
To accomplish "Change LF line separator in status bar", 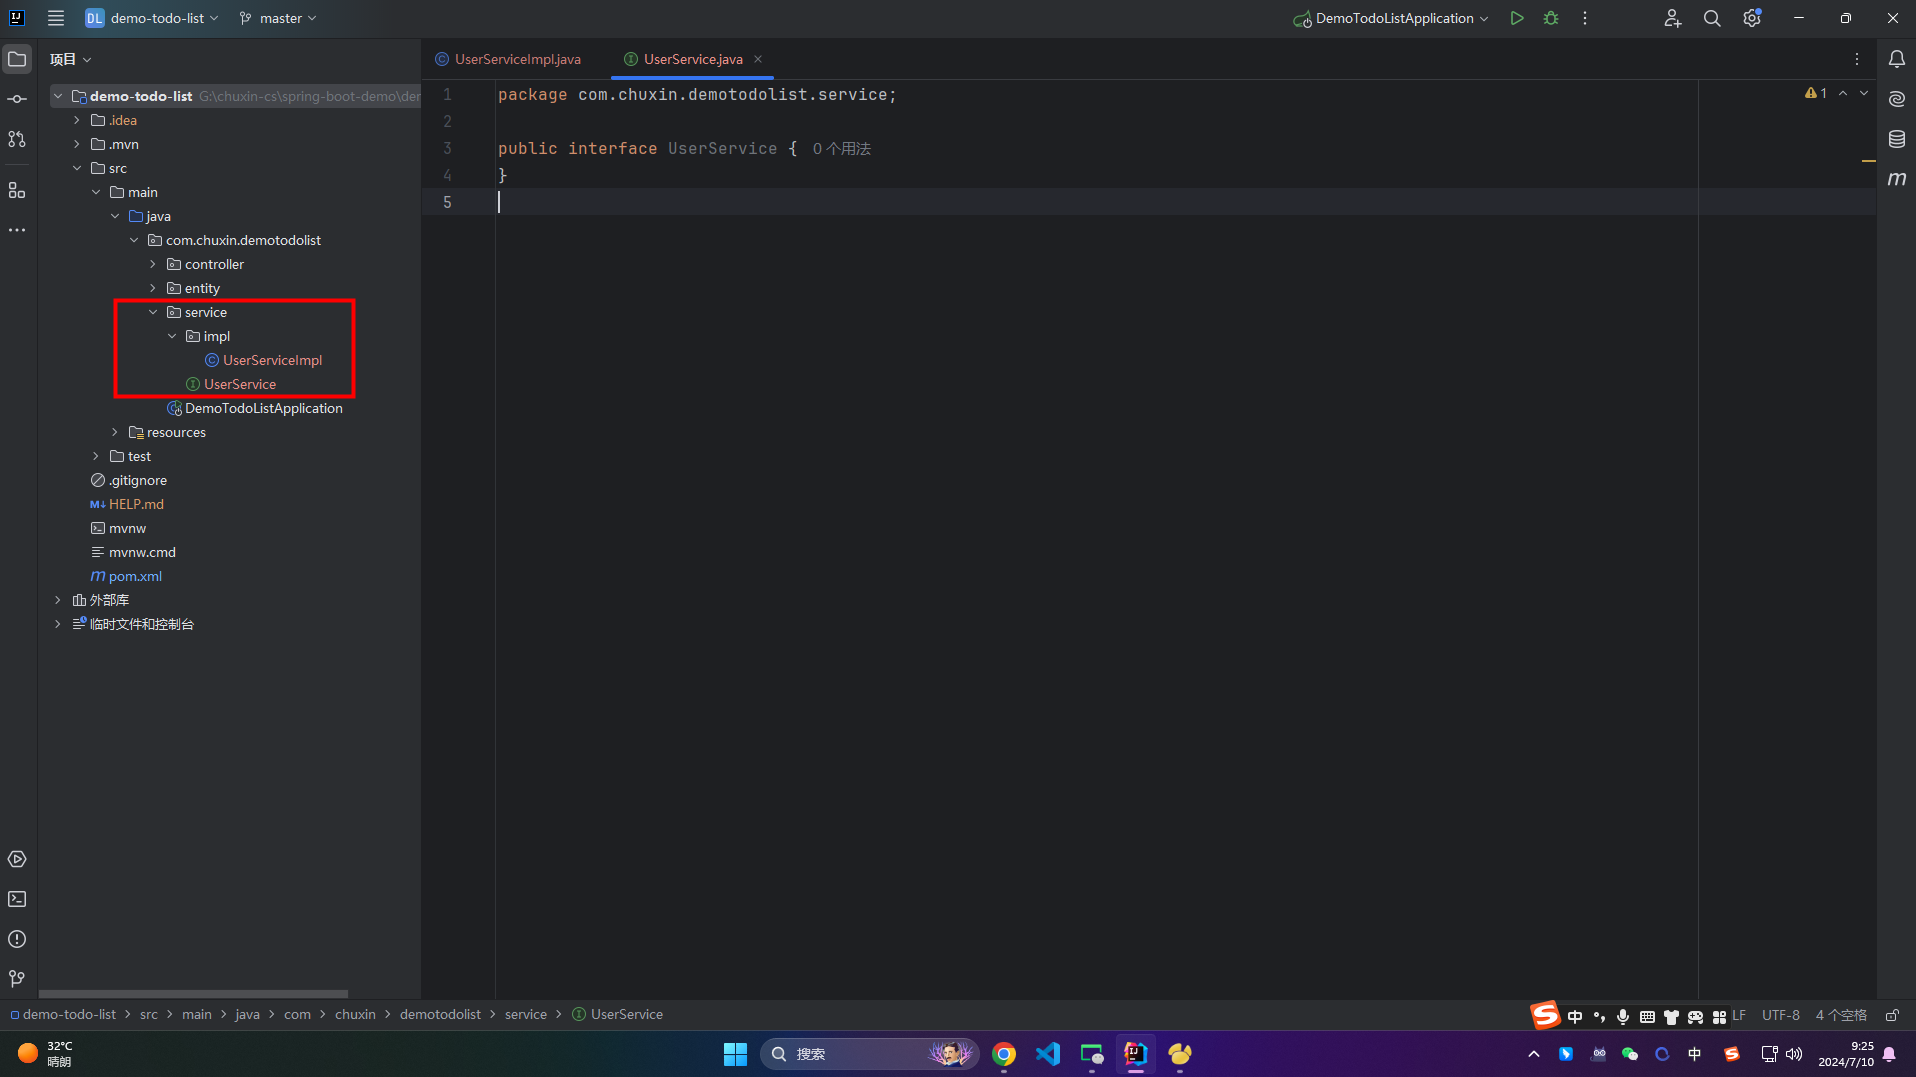I will click(1739, 1015).
